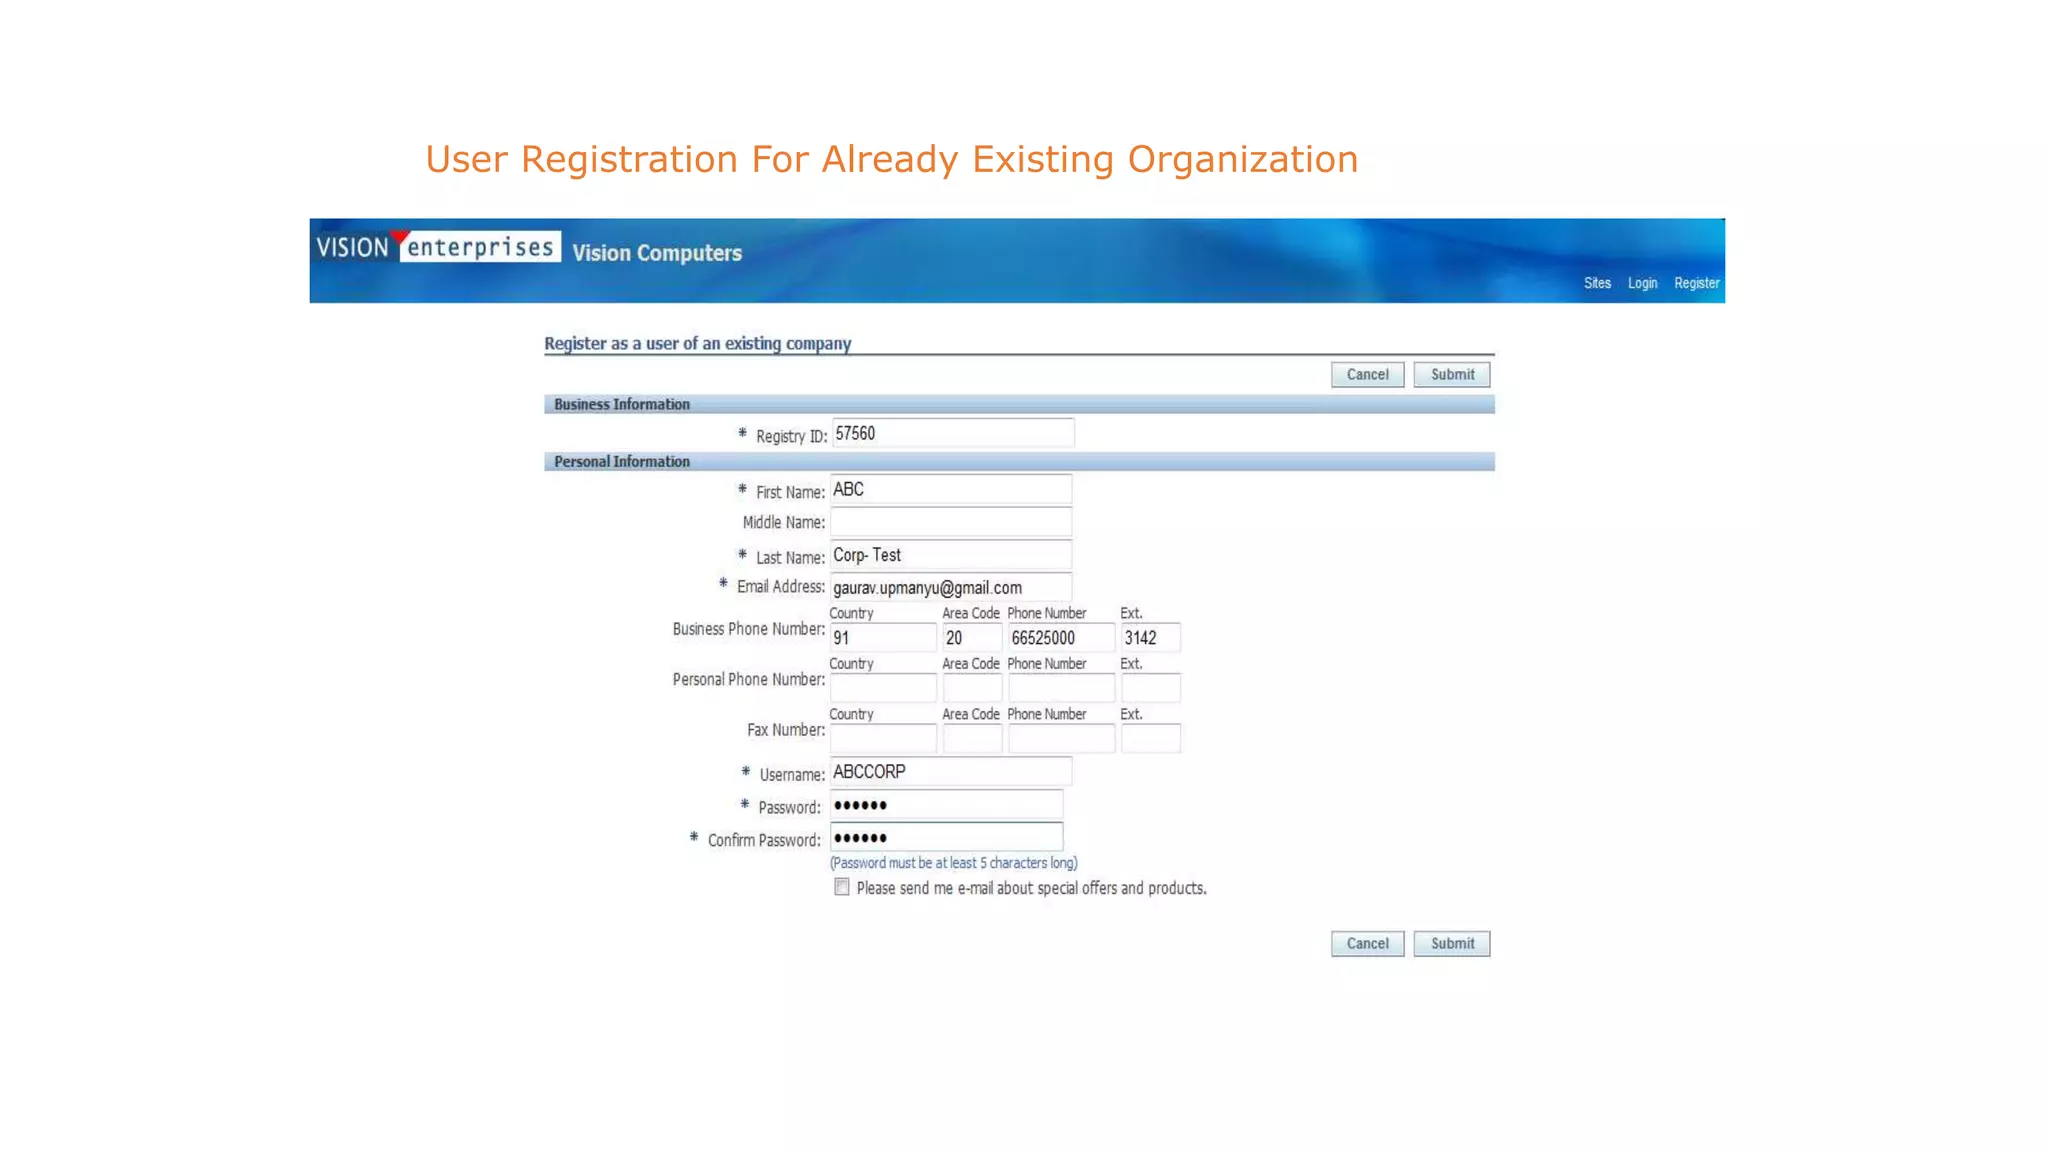Click the top Cancel button
The height and width of the screenshot is (1152, 2048).
click(1367, 374)
